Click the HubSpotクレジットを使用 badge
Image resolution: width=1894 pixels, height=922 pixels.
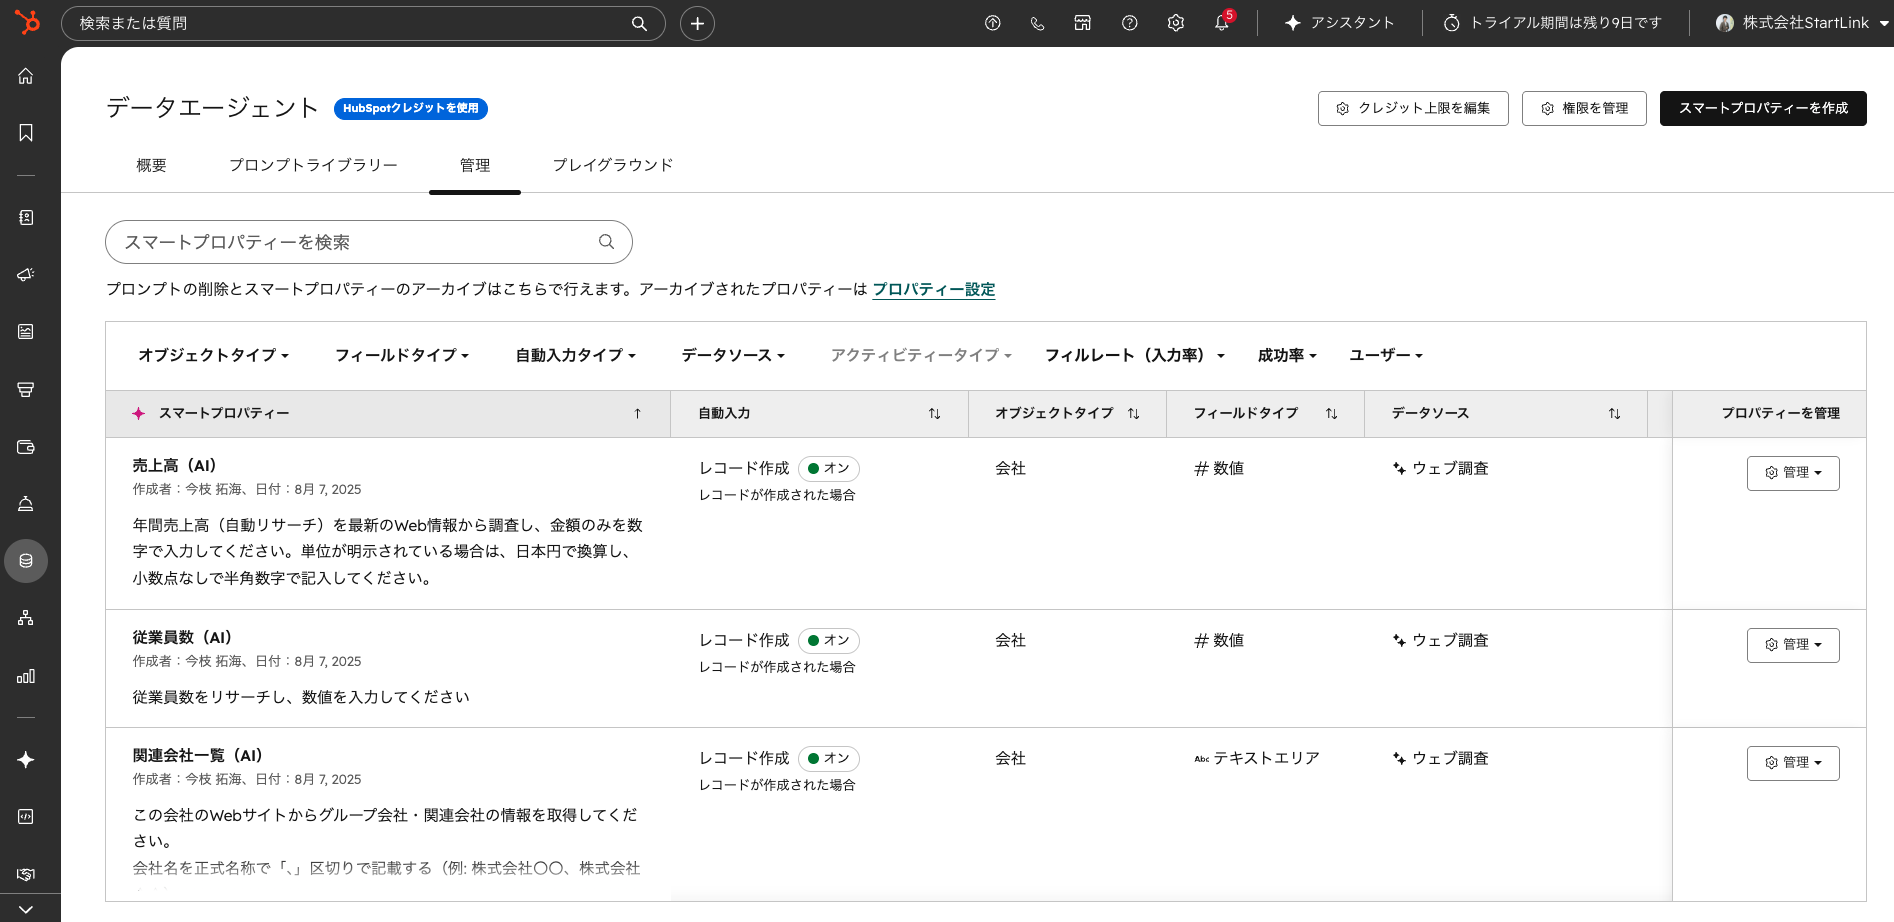411,108
